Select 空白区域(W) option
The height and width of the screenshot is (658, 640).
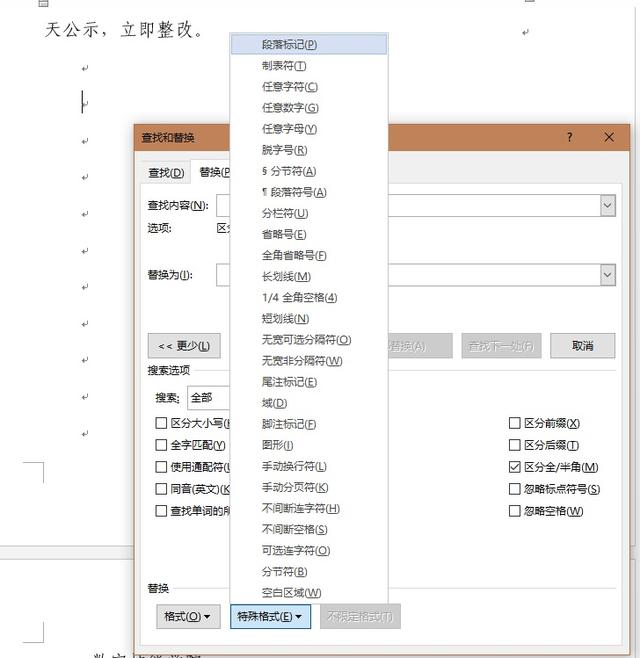309,593
